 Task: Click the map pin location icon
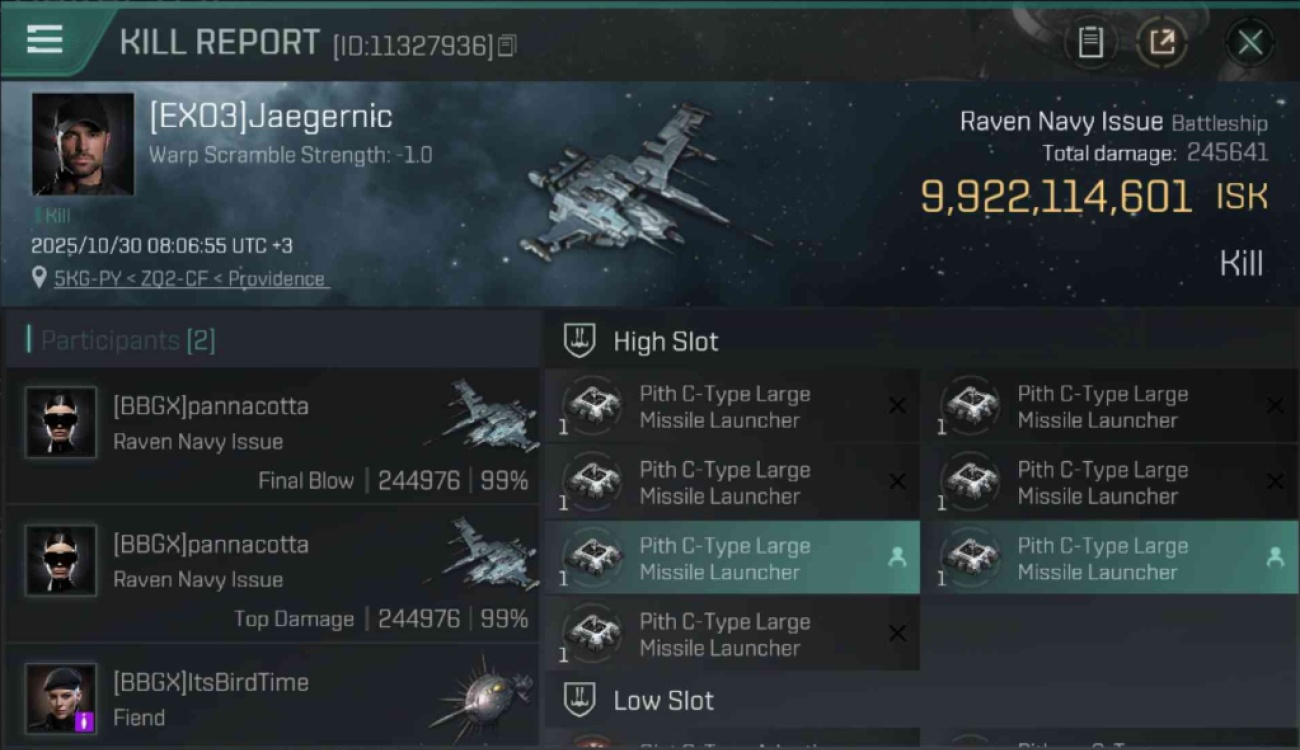click(x=39, y=279)
